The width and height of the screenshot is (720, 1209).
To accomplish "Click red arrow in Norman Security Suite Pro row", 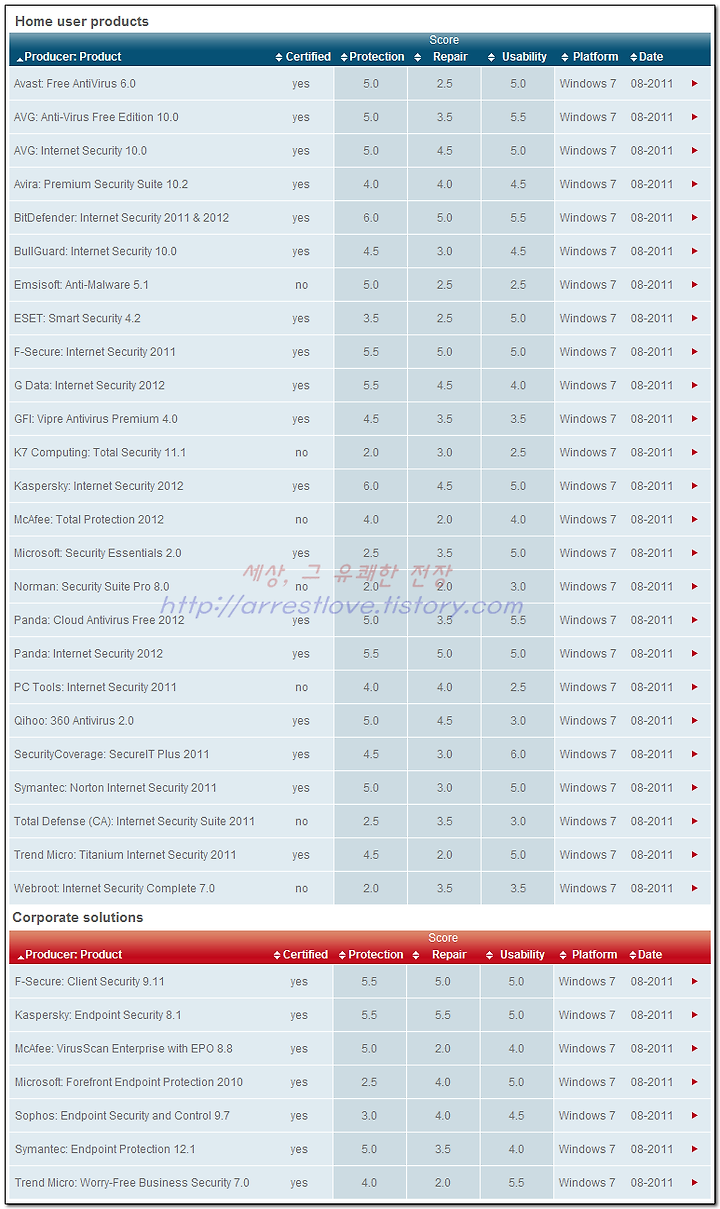I will [695, 586].
